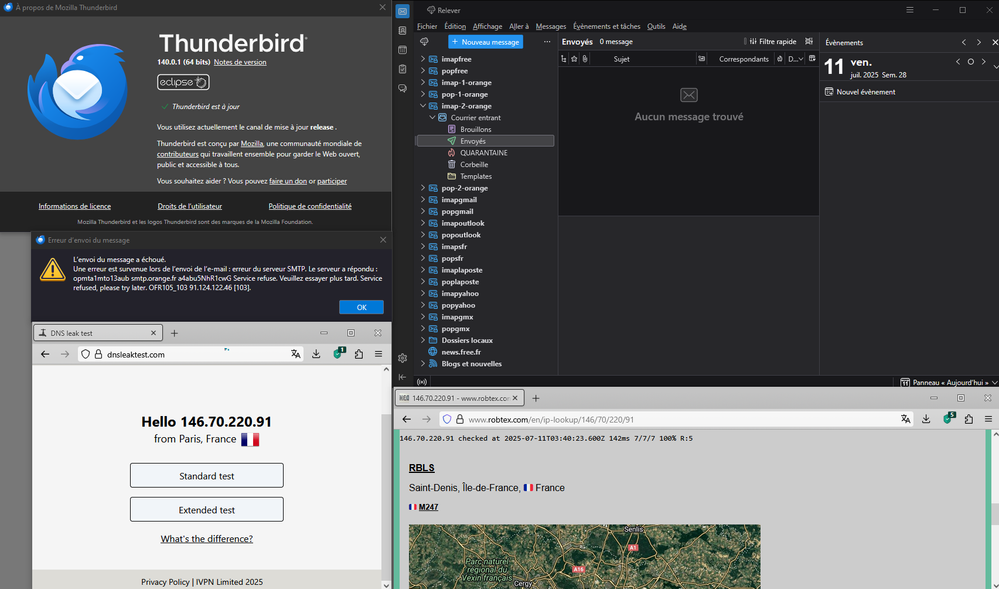This screenshot has width=999, height=589.
Task: Collapse the spaces toolbar
Action: [x=402, y=377]
